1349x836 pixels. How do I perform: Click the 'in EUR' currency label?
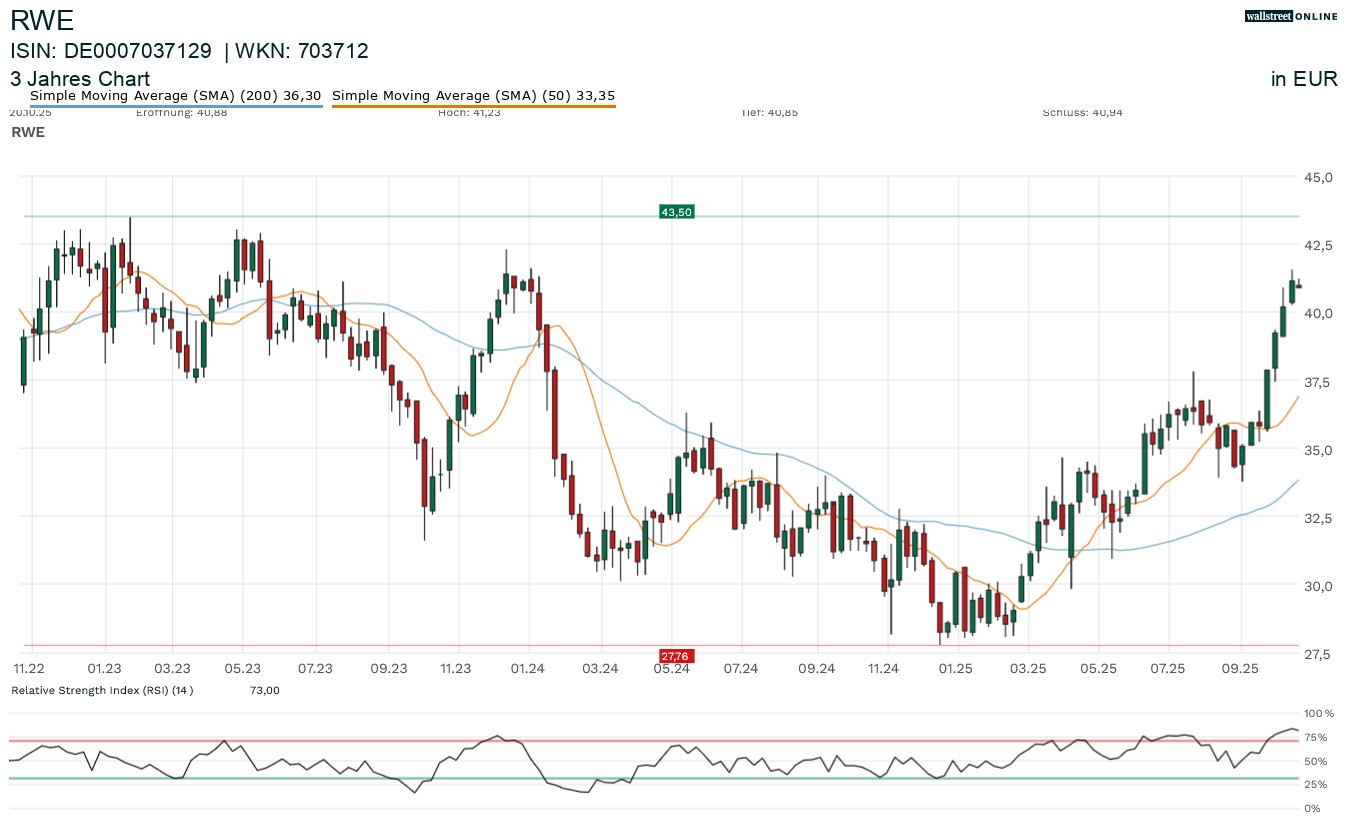1304,80
